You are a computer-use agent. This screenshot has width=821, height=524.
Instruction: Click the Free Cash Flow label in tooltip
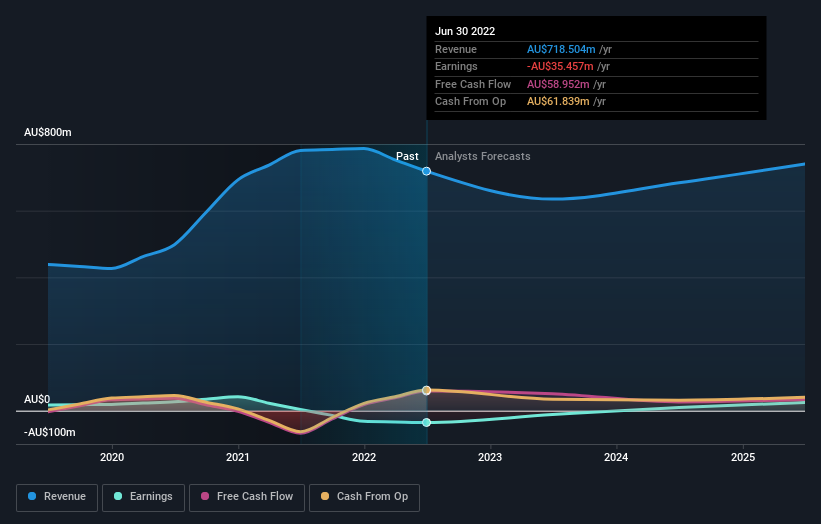point(473,84)
